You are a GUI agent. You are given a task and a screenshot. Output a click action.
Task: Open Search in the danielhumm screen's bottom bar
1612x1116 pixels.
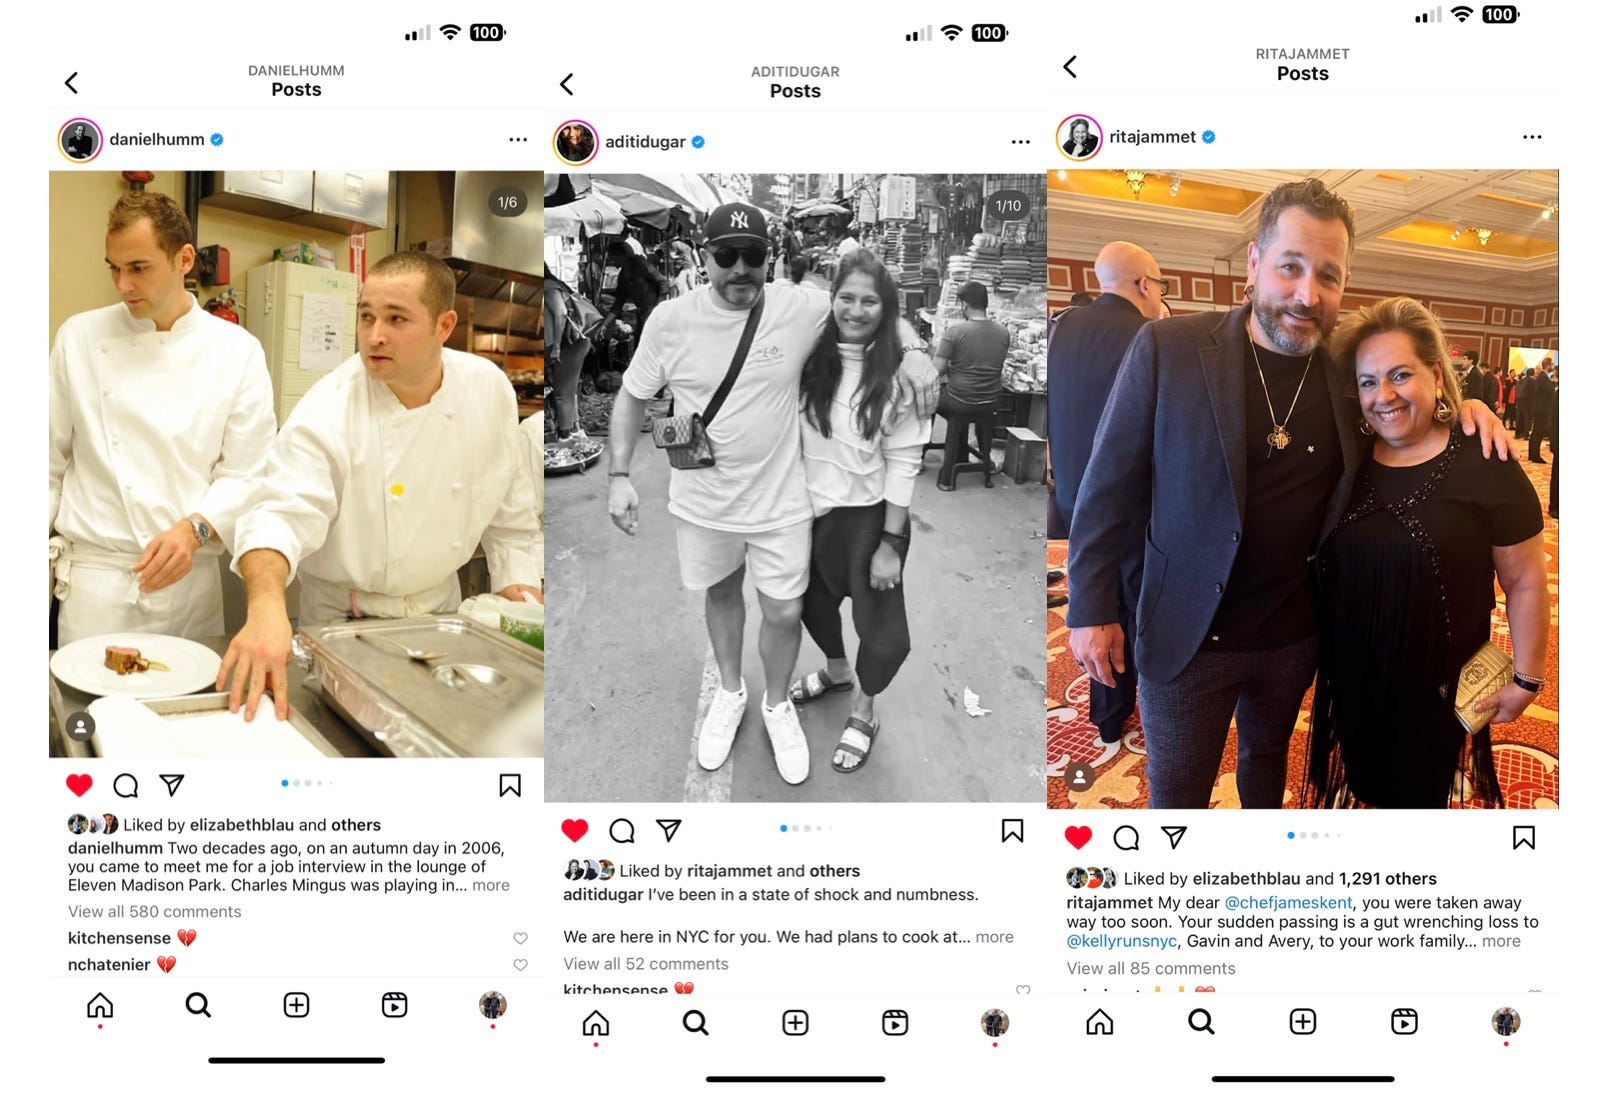pyautogui.click(x=198, y=1004)
